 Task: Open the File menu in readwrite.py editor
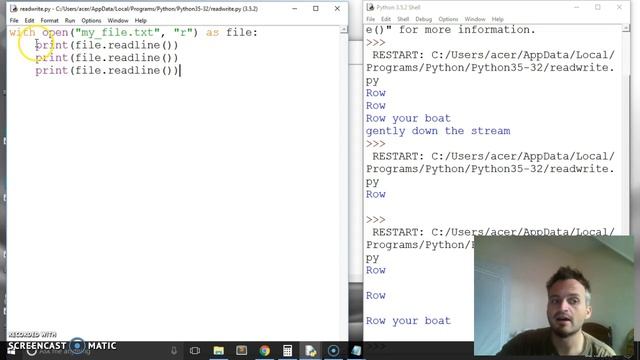click(x=14, y=20)
